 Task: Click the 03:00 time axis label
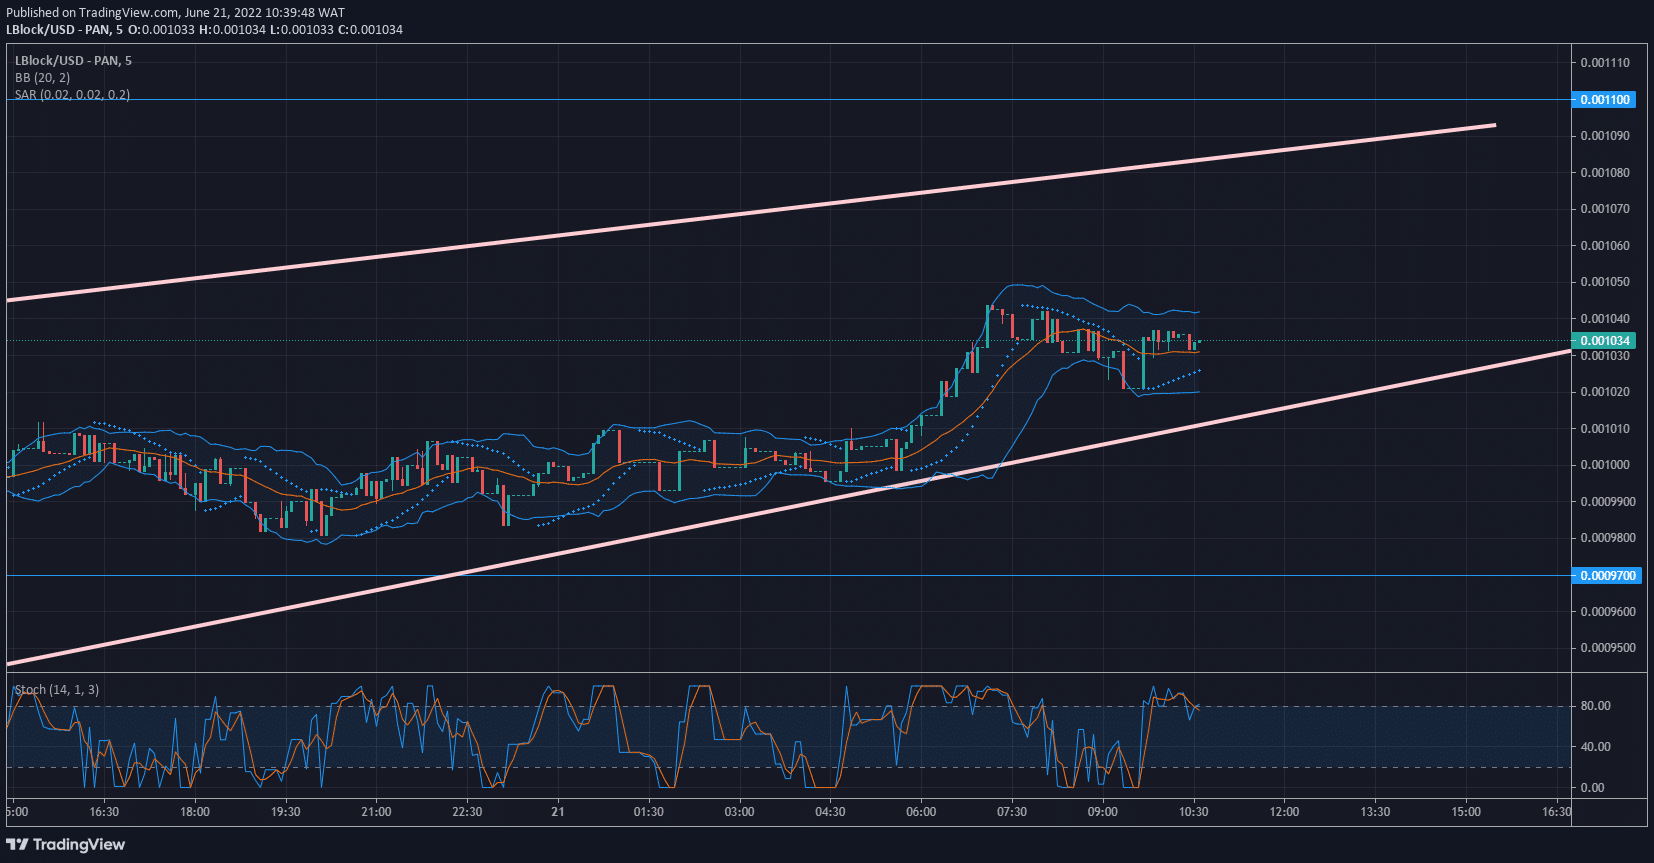739,812
